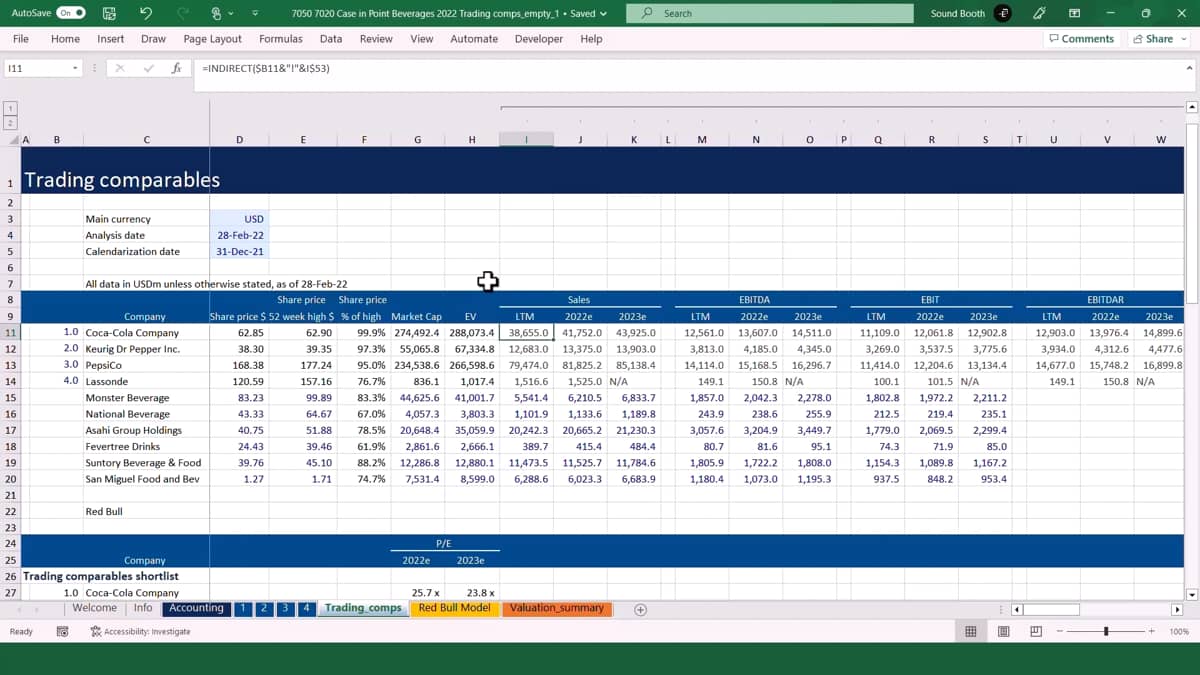
Task: Open the View ribbon tab
Action: click(x=422, y=39)
